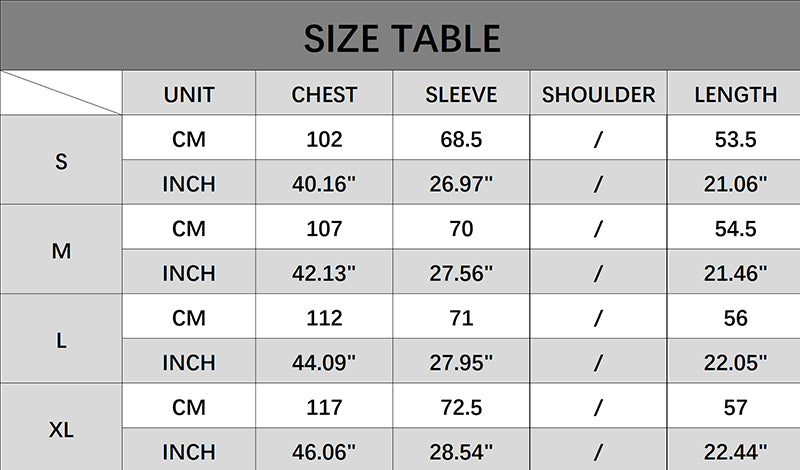
Task: Click the sleeve value 72.5
Action: (461, 408)
